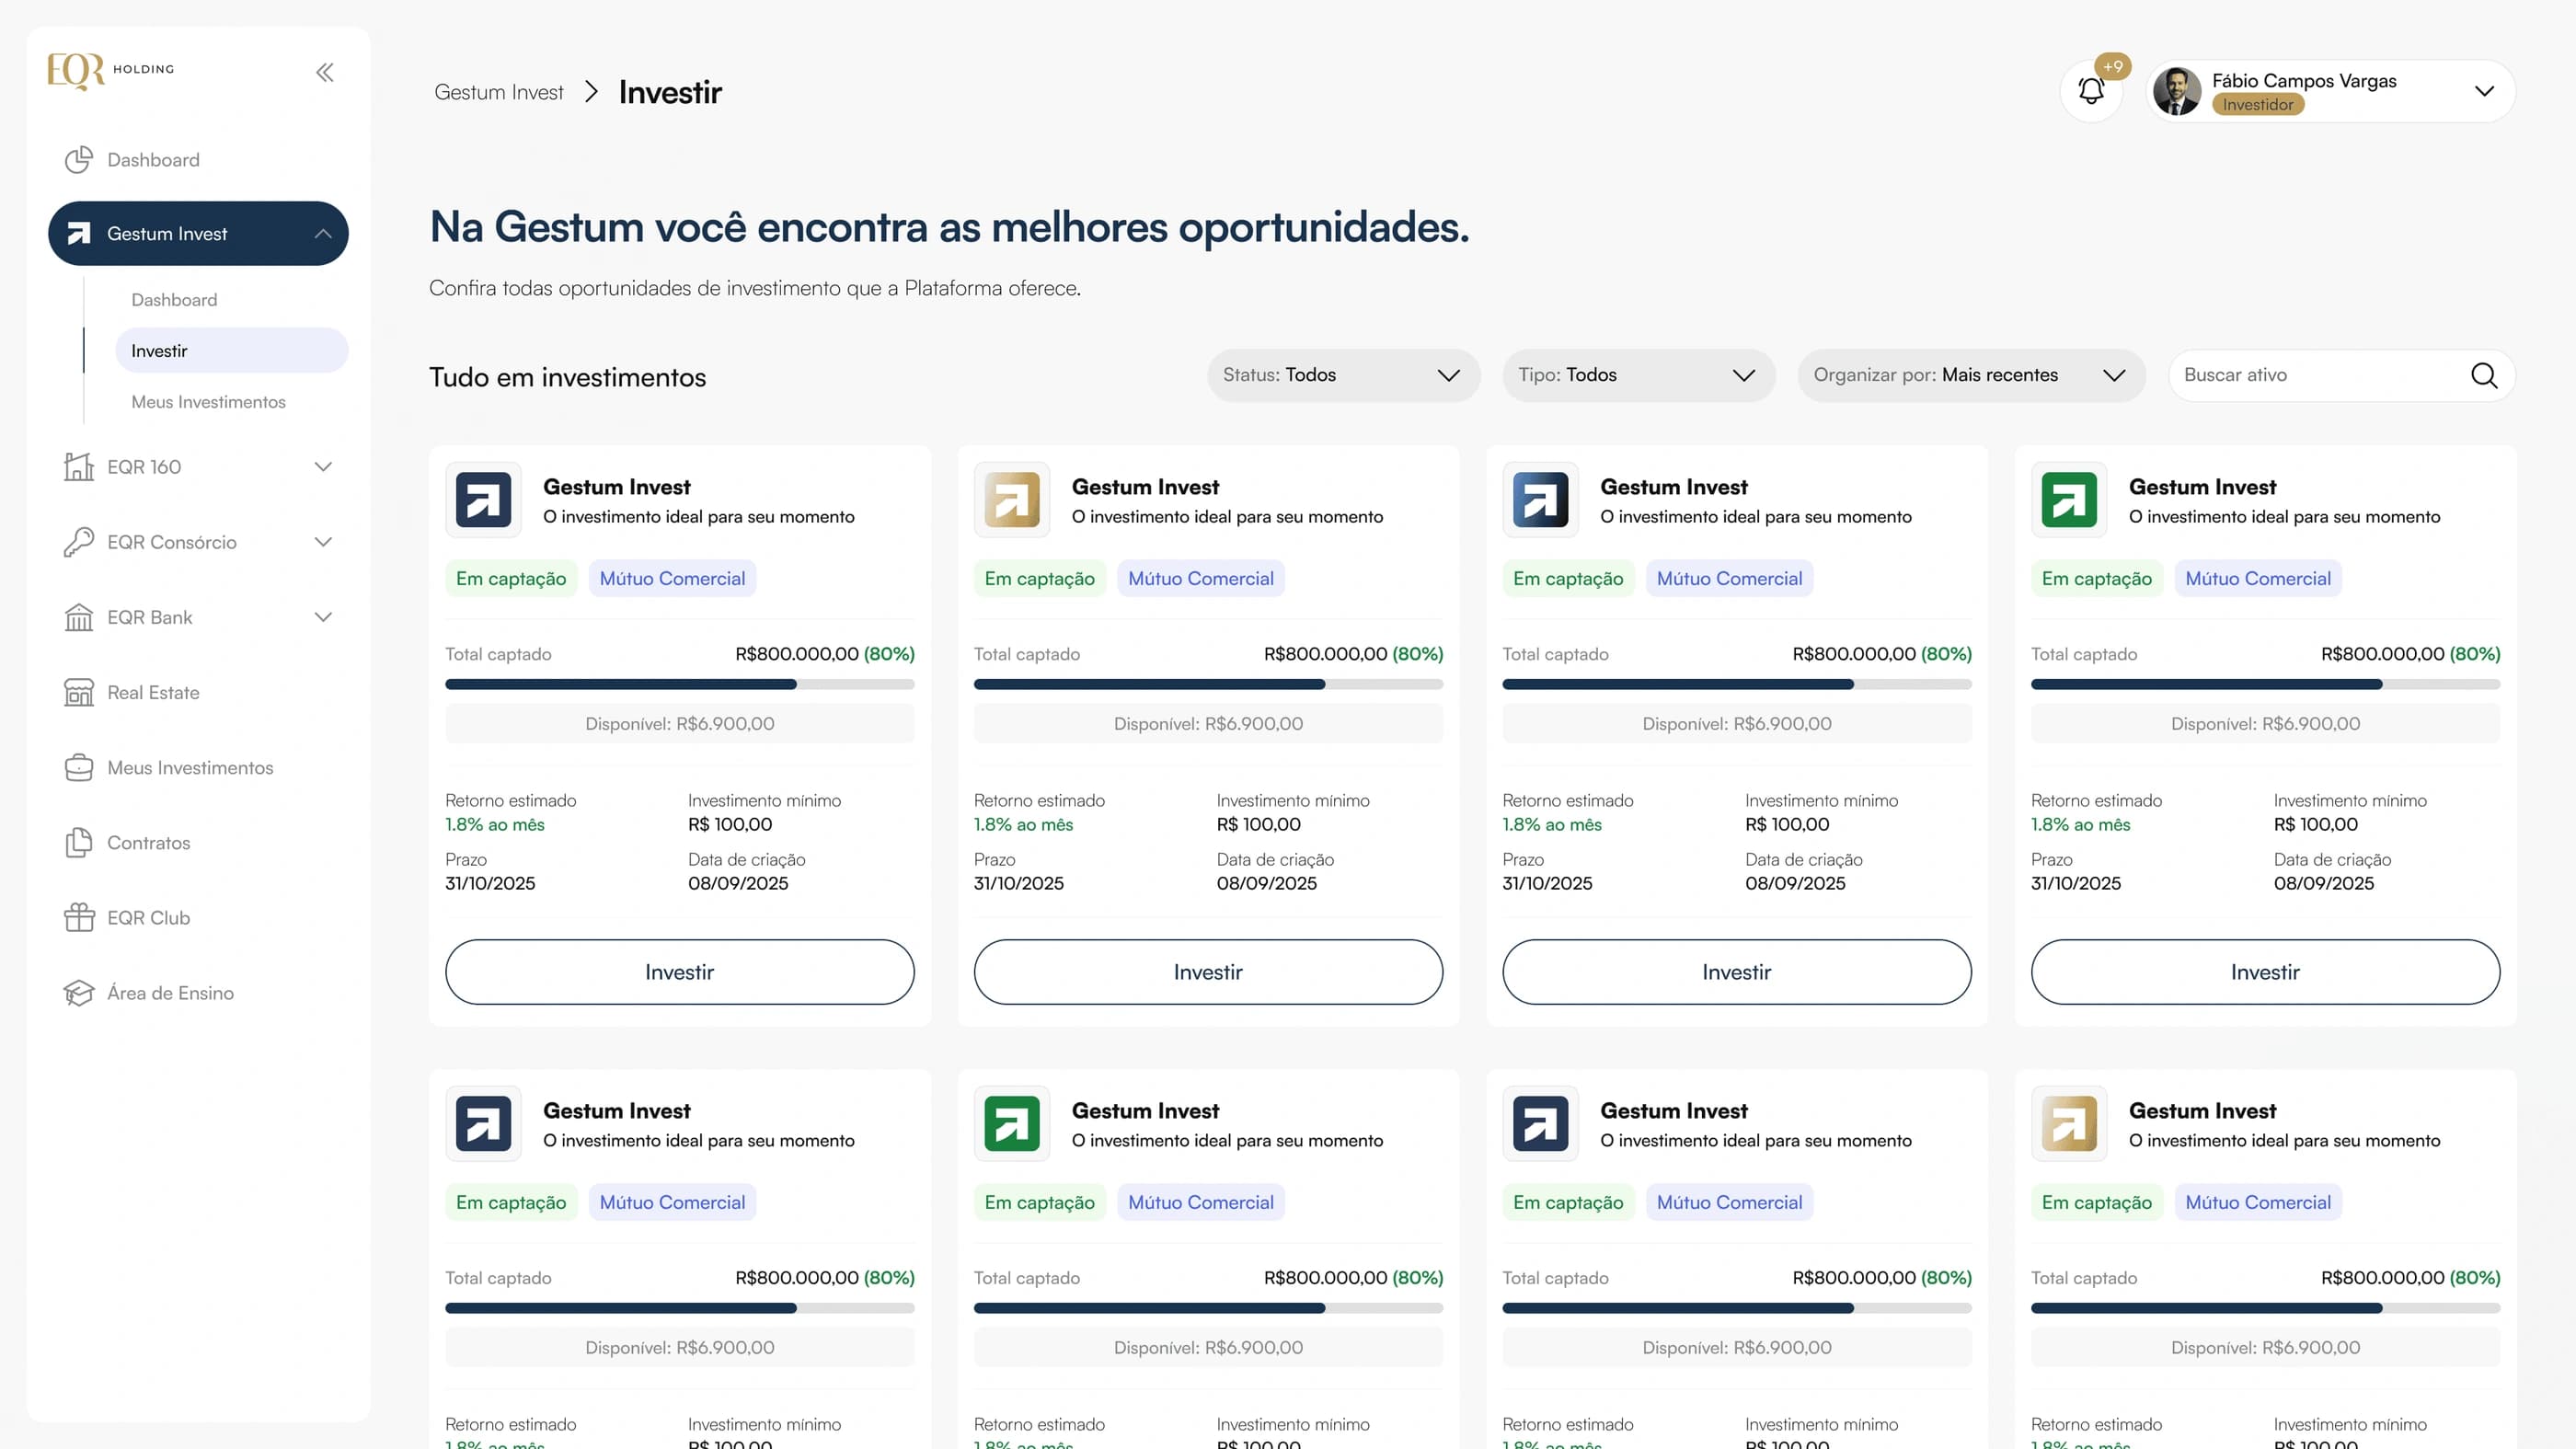Collapse the Gestum Invest sidebar section chevron
Image resolution: width=2576 pixels, height=1449 pixels.
(x=323, y=233)
